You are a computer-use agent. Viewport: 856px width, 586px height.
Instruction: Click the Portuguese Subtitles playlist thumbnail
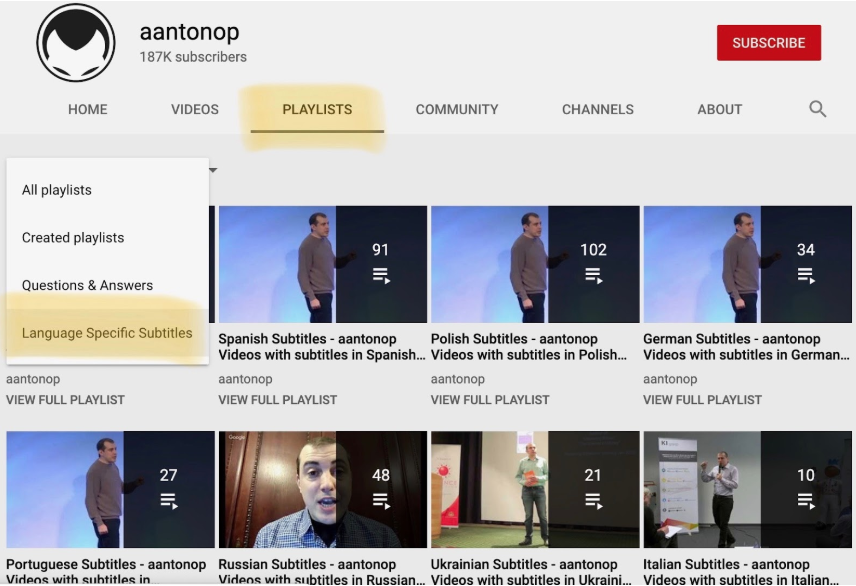(x=110, y=489)
